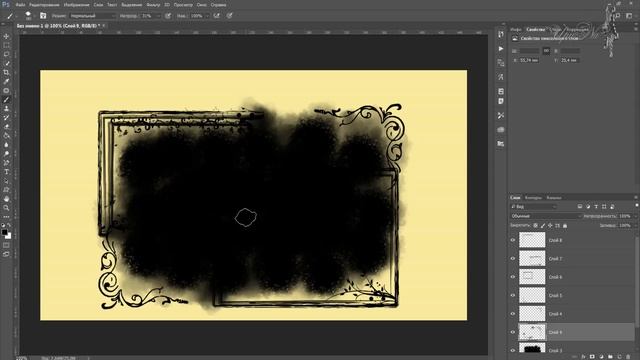The width and height of the screenshot is (640, 360).
Task: Hide layer Слой 9
Action: click(x=513, y=332)
